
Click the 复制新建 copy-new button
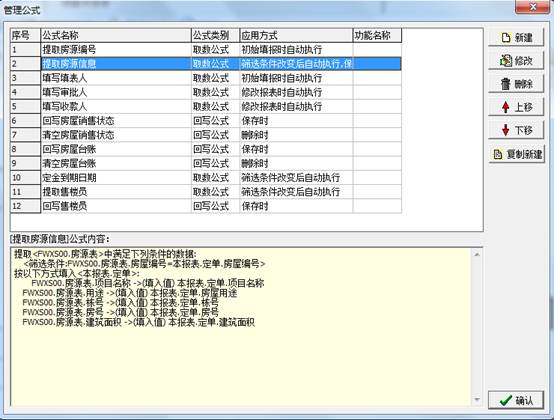coord(517,154)
